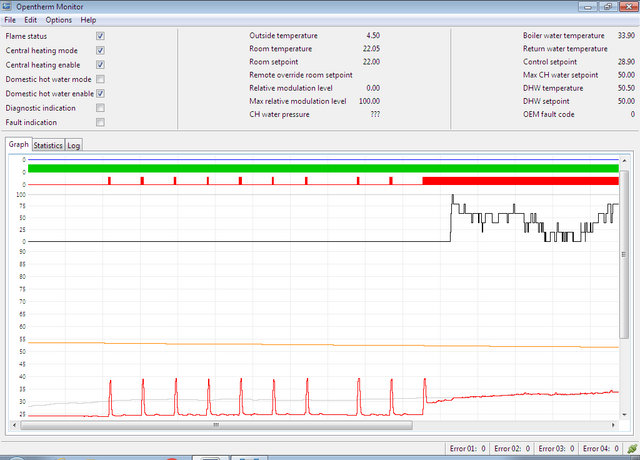Open the Help menu
Screen dimensions: 640x460
(89, 20)
